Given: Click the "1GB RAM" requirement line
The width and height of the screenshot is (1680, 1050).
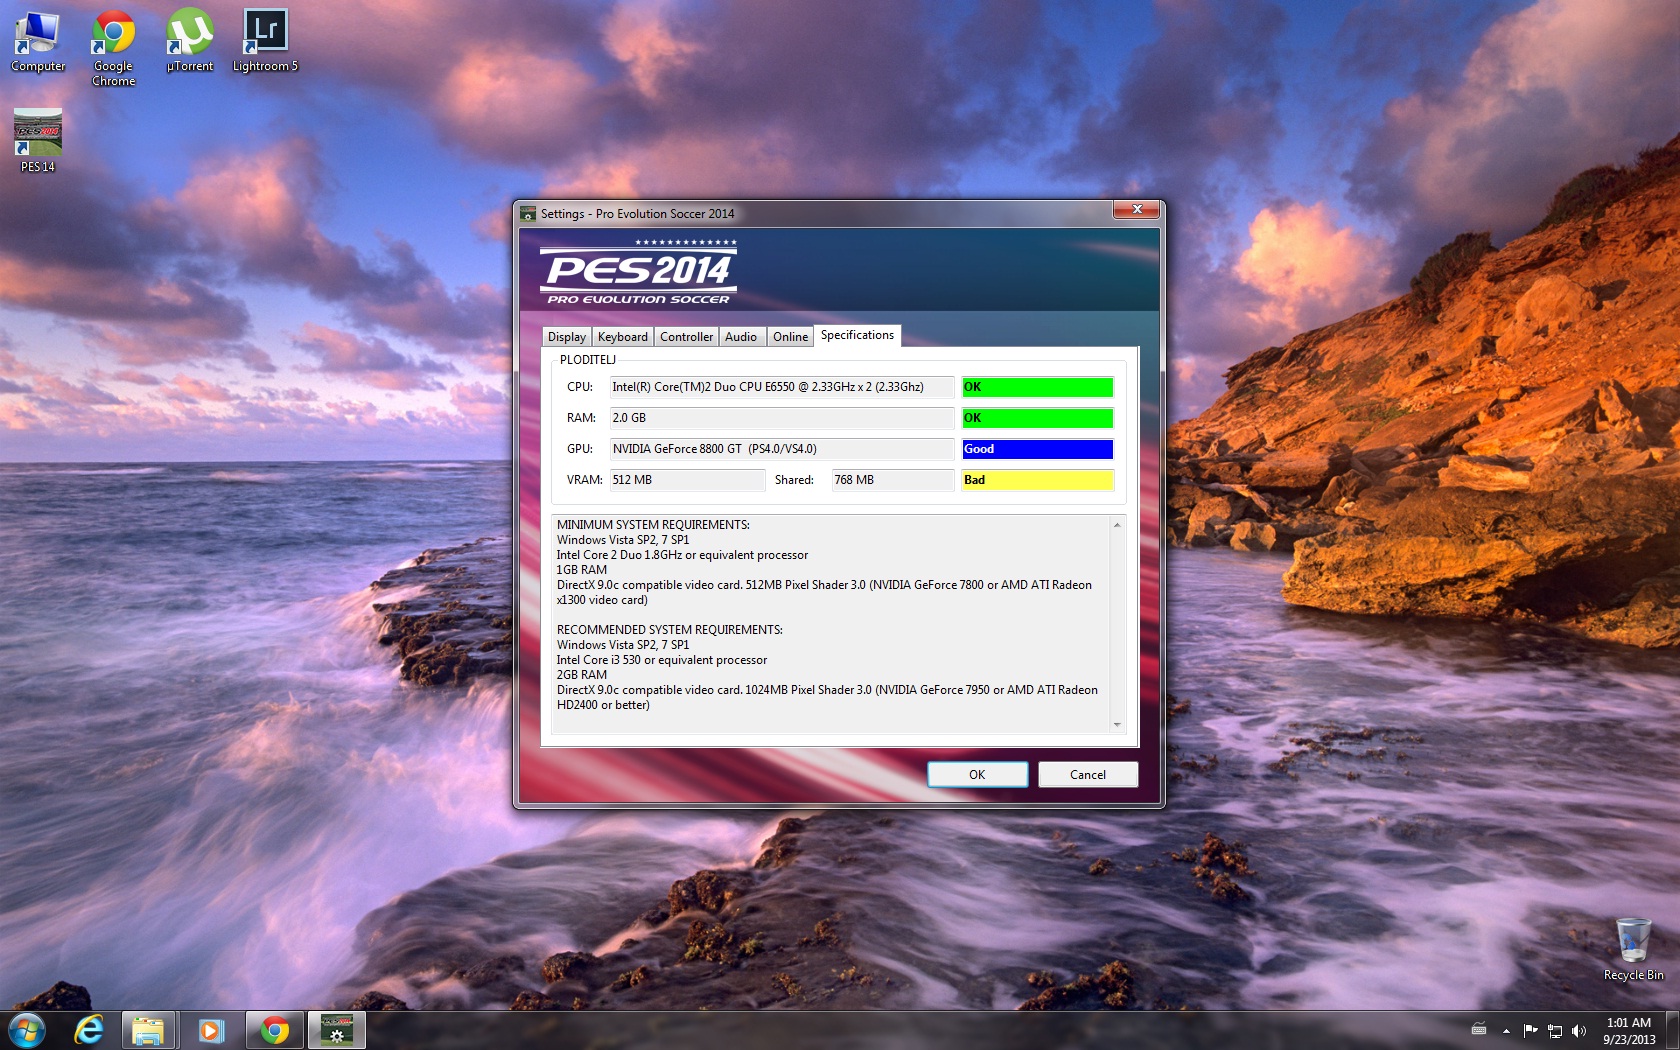Looking at the screenshot, I should click(582, 570).
